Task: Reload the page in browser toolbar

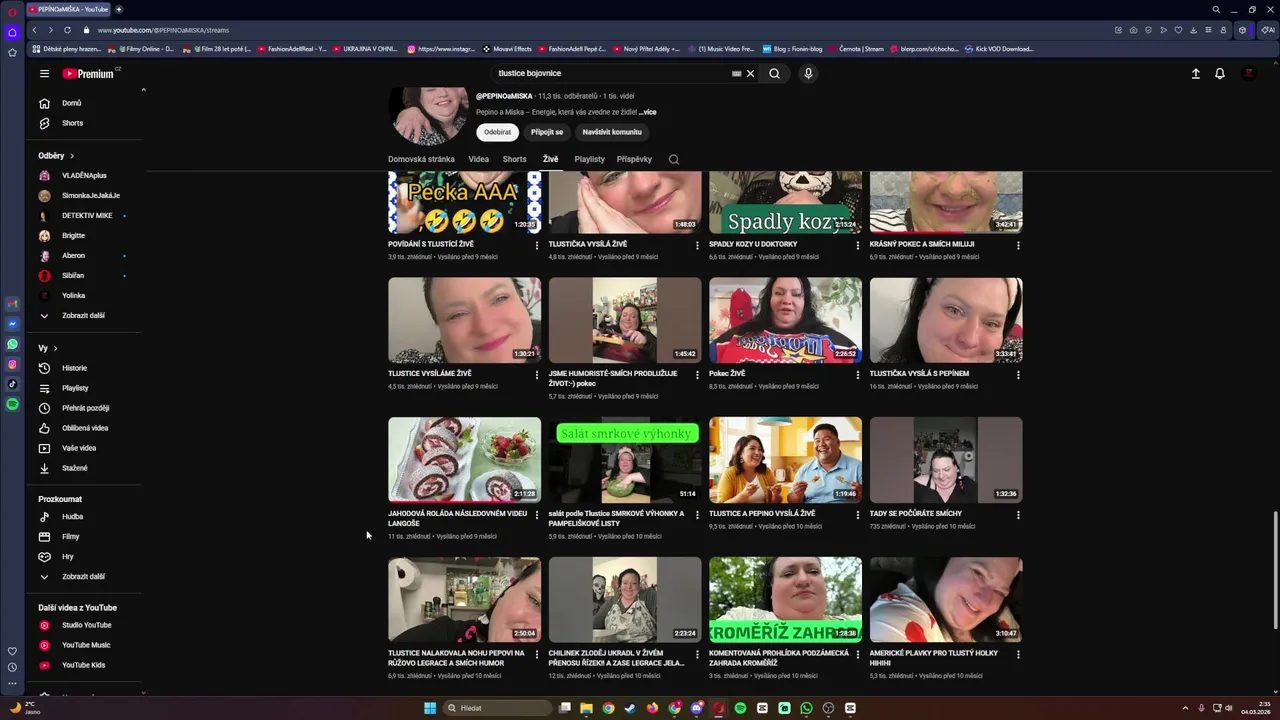Action: pyautogui.click(x=67, y=30)
